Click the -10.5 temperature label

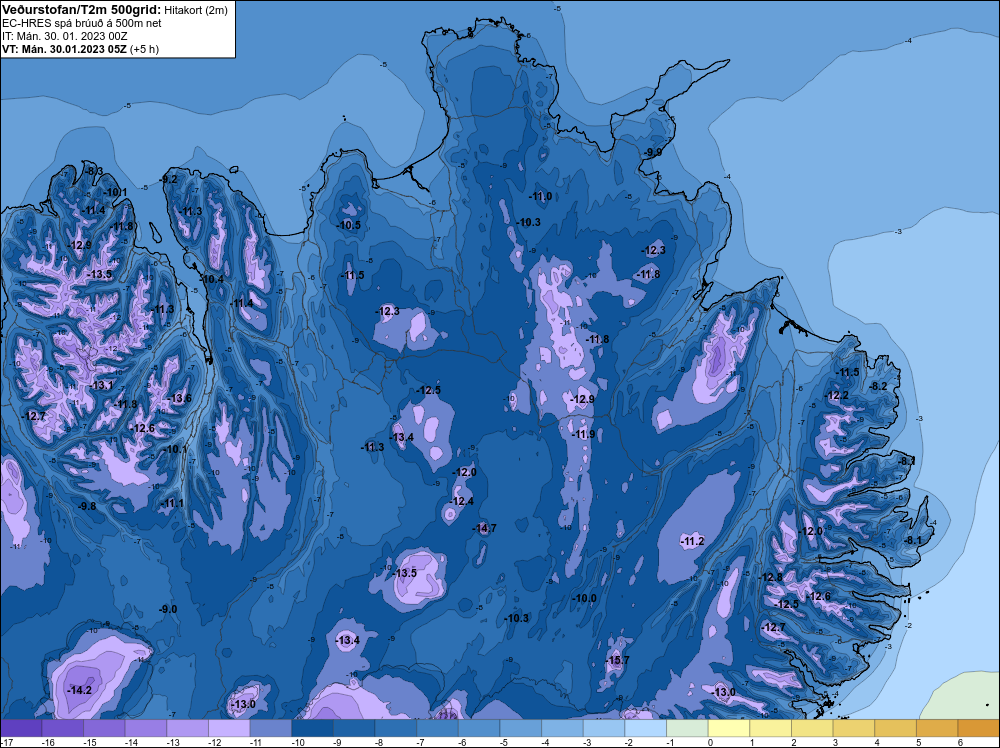(349, 225)
